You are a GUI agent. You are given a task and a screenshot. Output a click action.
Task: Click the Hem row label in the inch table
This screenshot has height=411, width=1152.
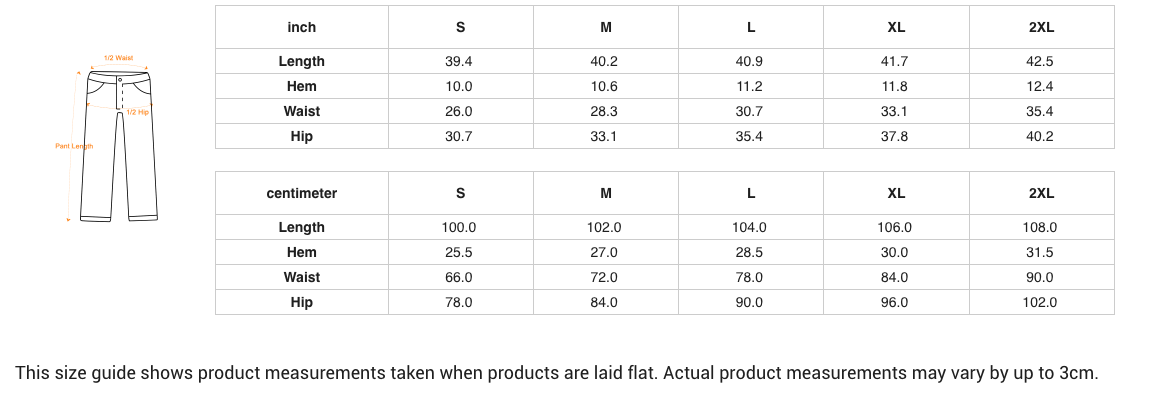point(301,86)
